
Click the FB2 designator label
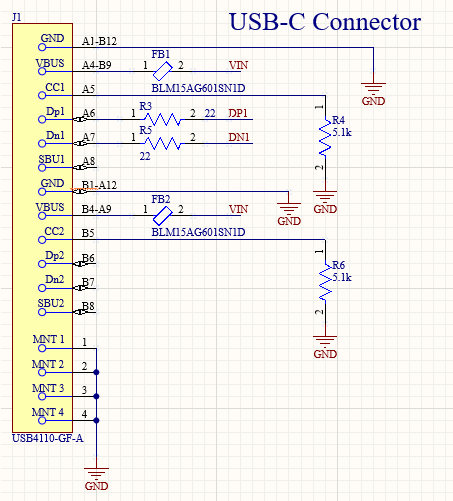tap(161, 199)
